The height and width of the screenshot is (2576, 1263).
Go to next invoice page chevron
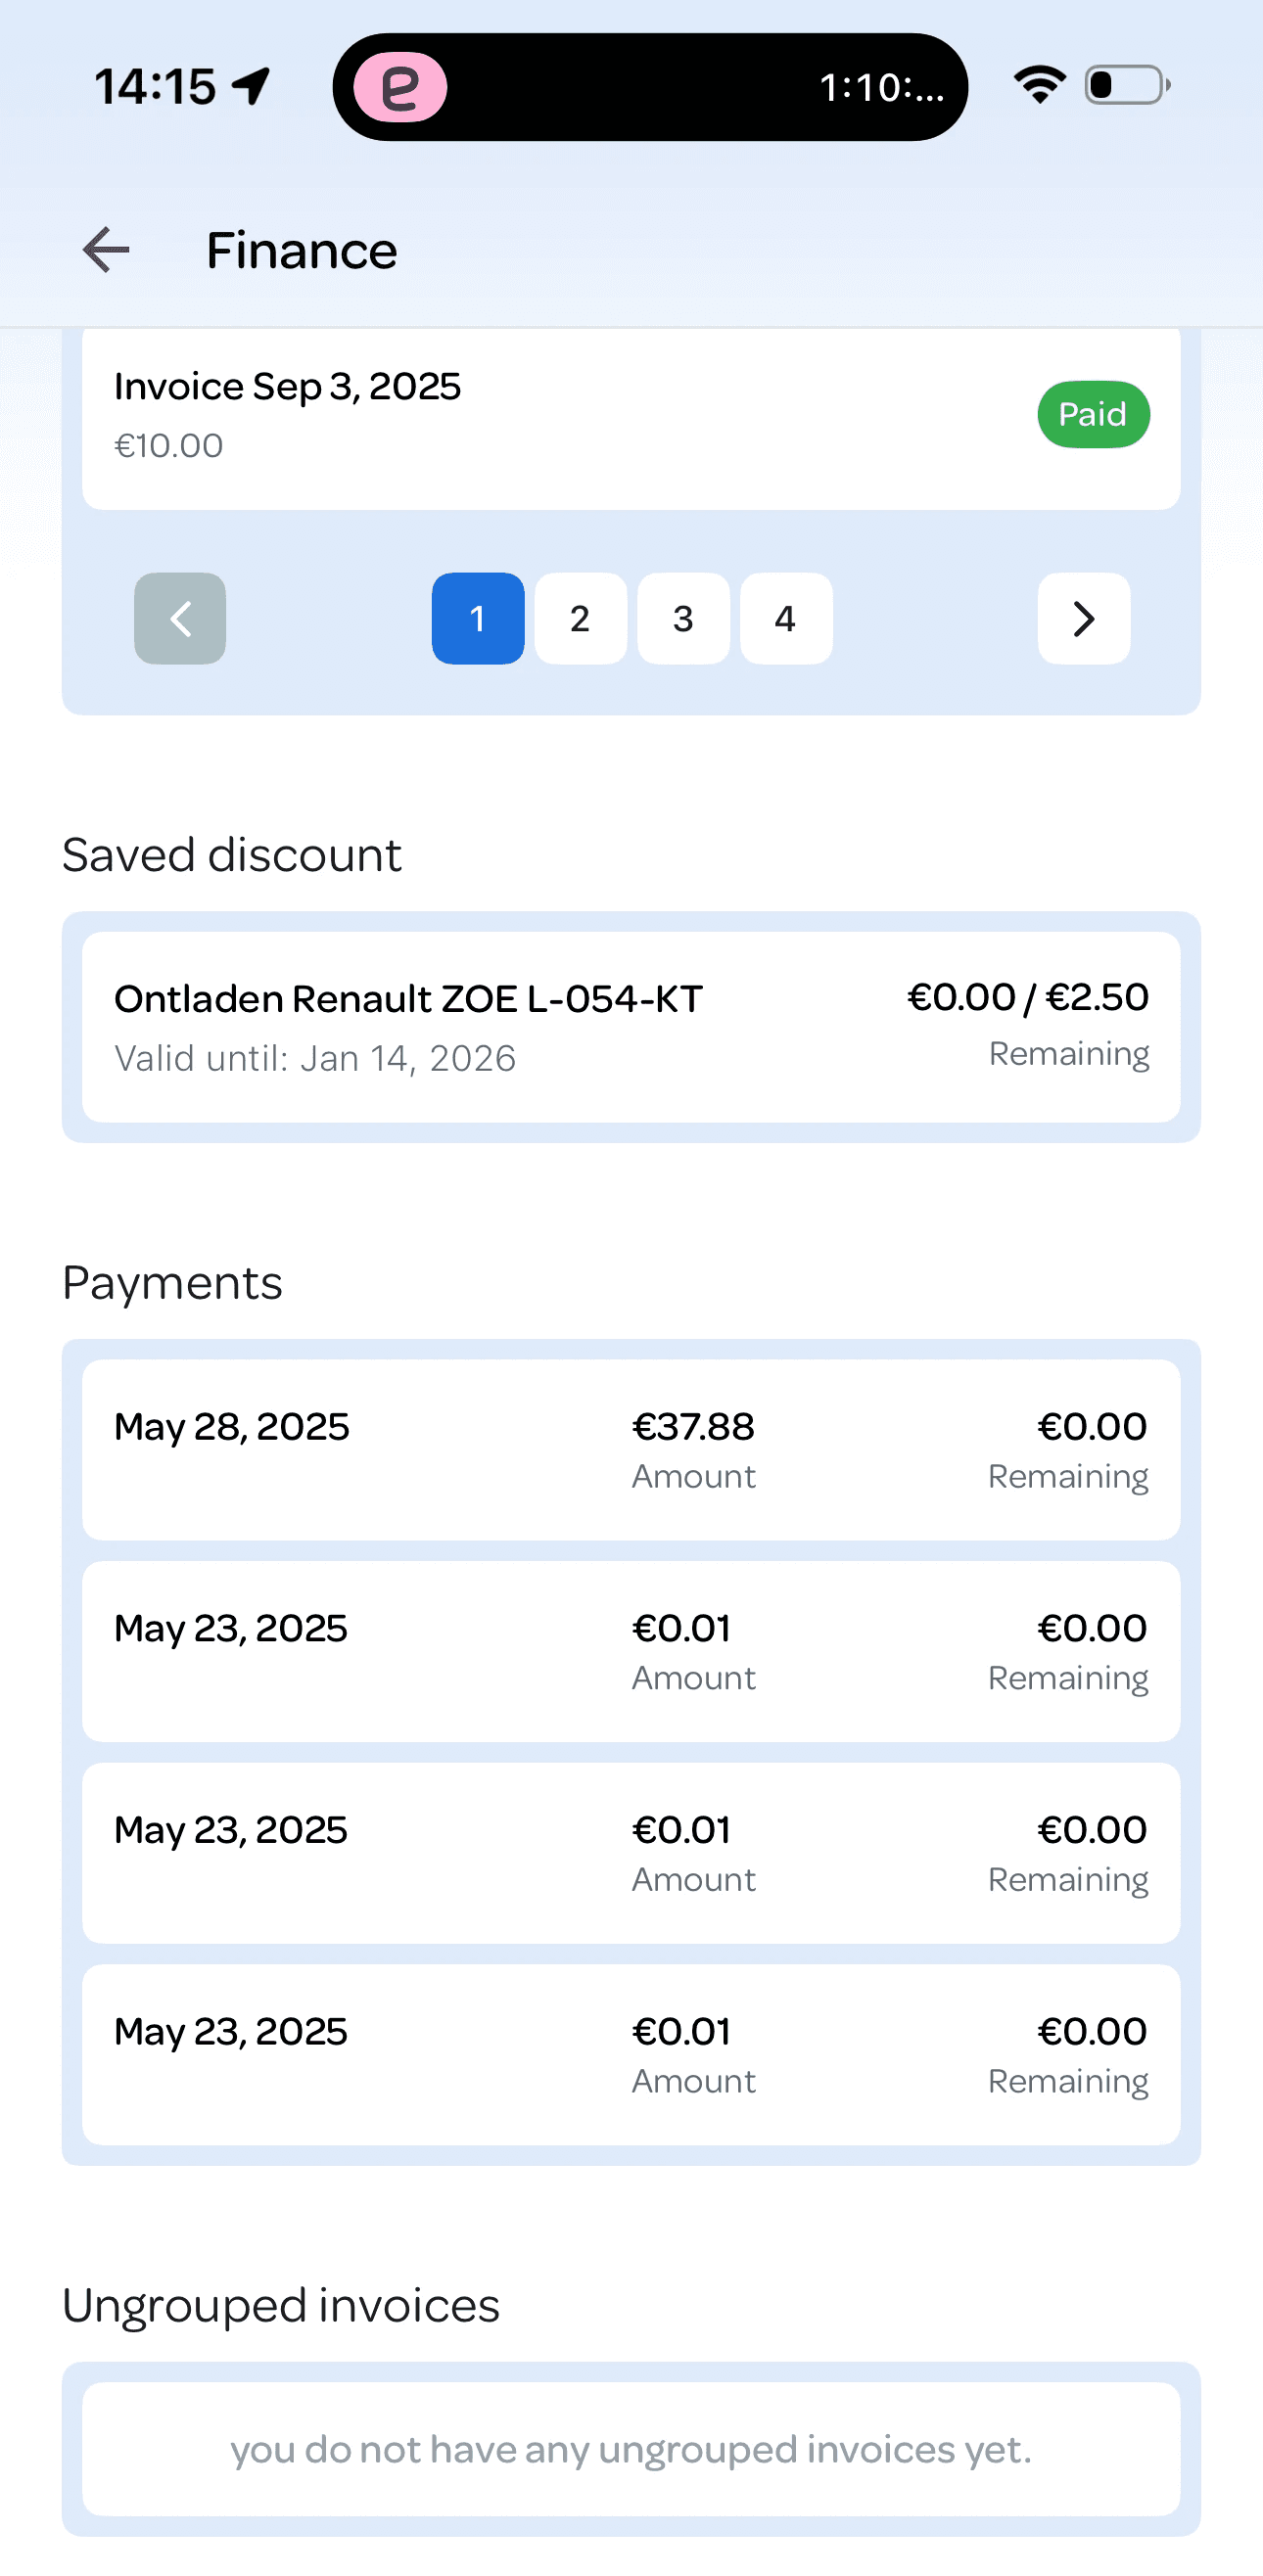(1083, 619)
